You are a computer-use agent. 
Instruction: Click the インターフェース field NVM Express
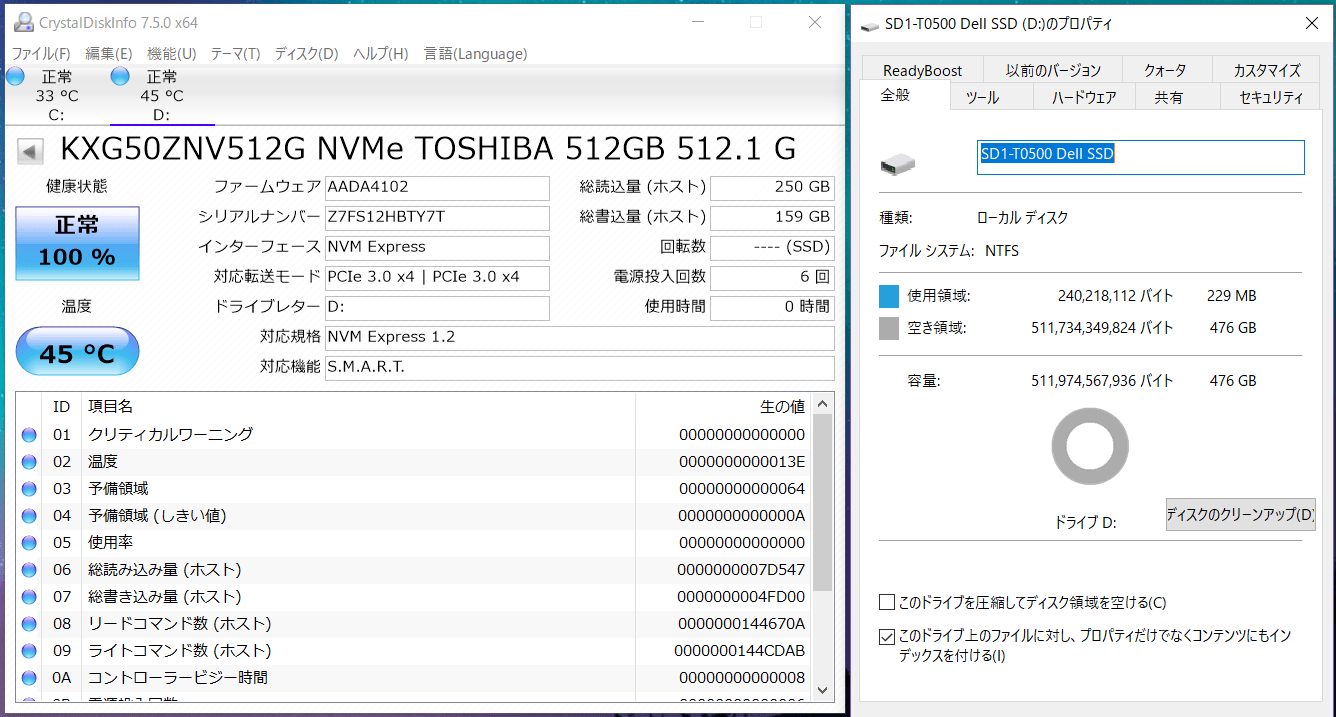coord(437,247)
